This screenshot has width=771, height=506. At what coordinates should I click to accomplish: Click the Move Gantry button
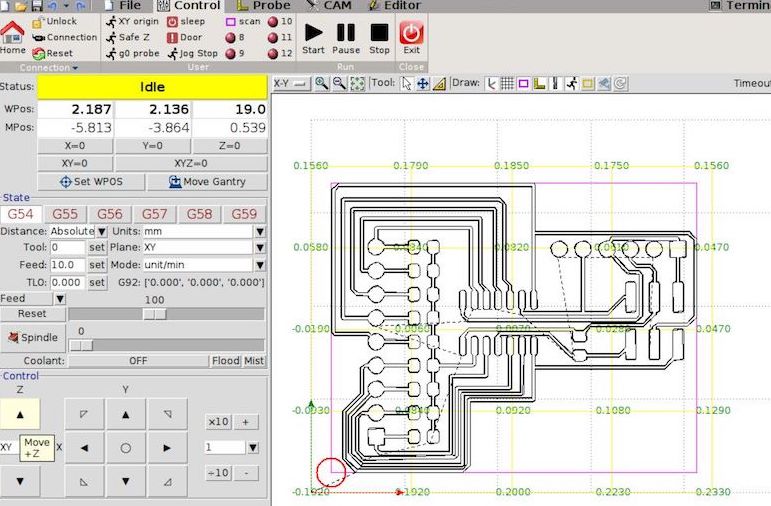point(207,182)
